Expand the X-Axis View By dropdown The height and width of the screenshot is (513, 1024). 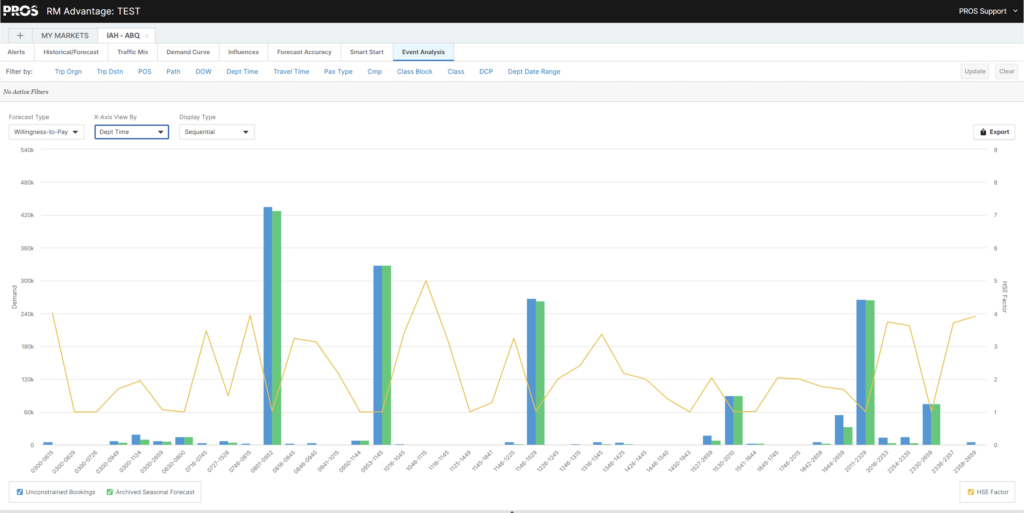pyautogui.click(x=131, y=132)
